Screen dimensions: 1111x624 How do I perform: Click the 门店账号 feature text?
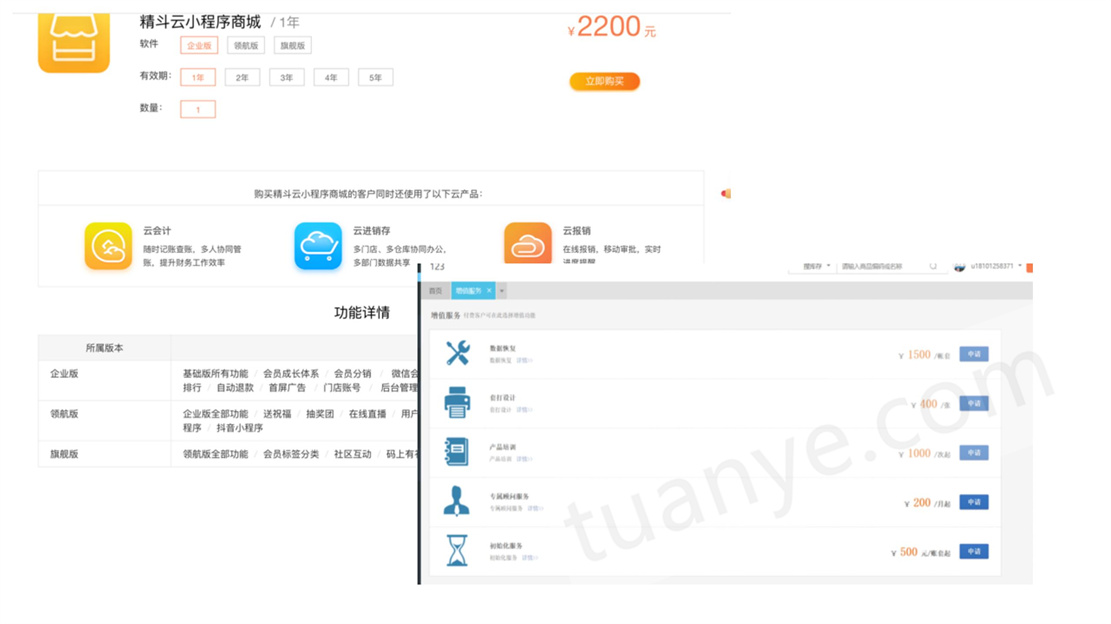tap(342, 388)
